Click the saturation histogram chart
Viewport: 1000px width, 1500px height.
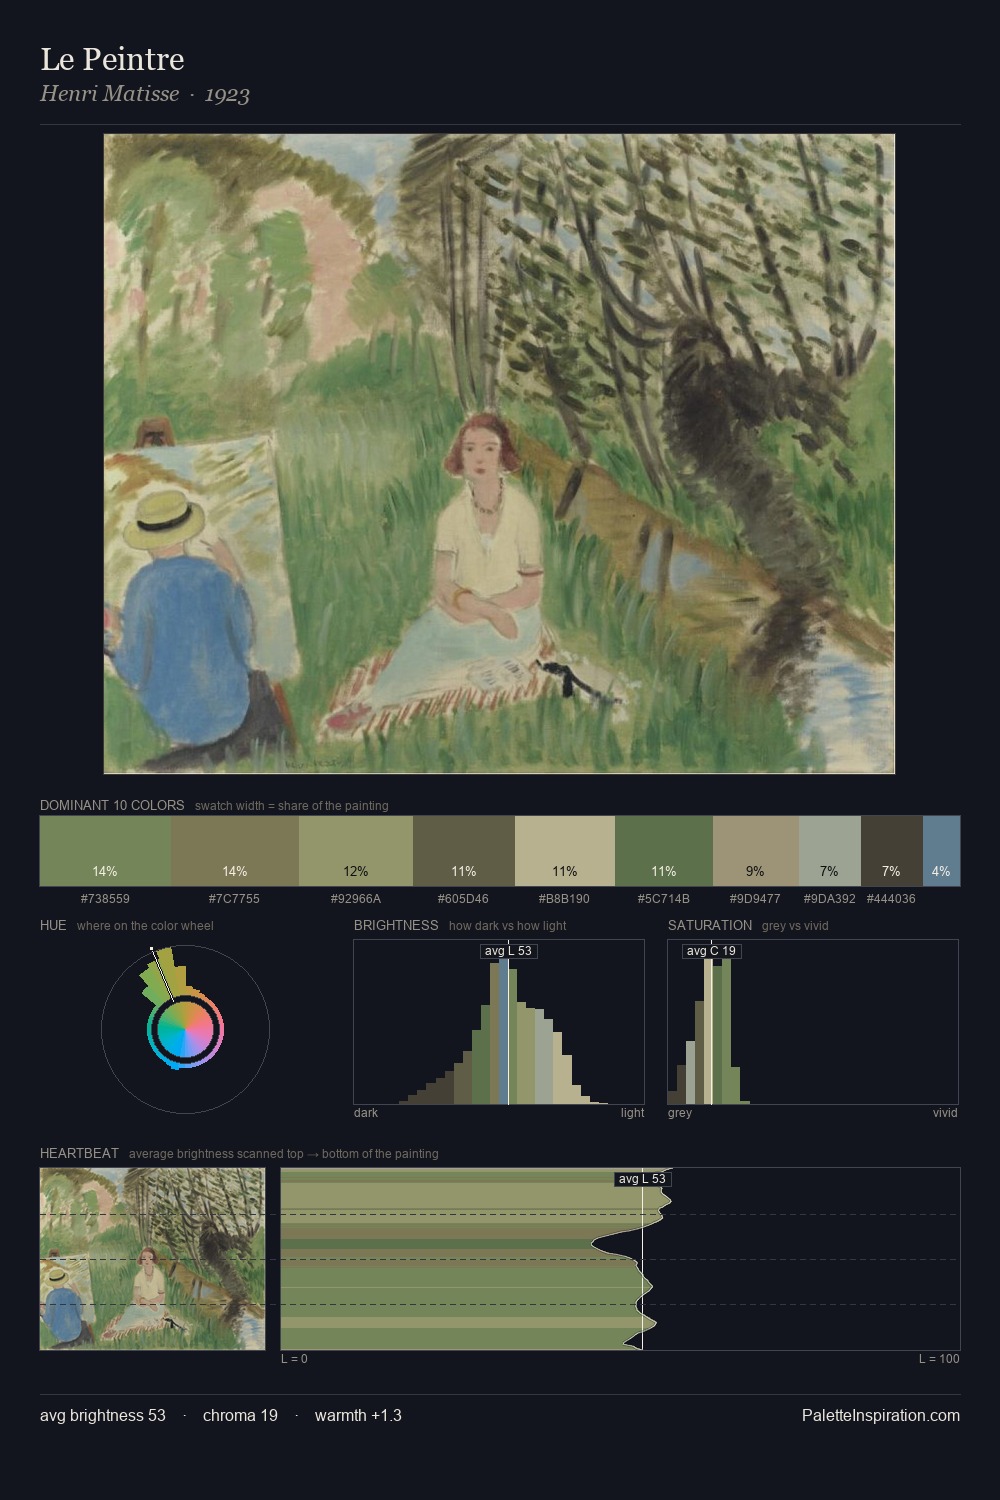(x=813, y=1022)
